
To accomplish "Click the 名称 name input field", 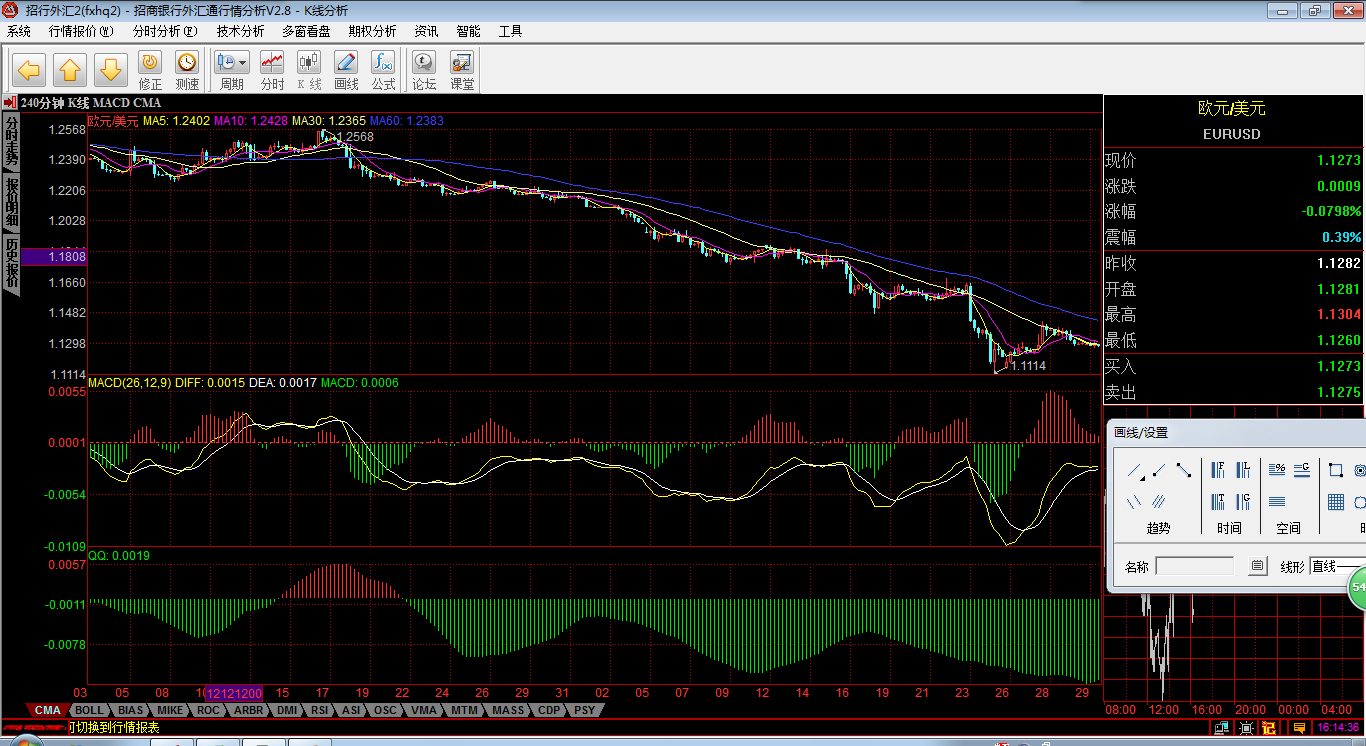I will click(x=1194, y=567).
